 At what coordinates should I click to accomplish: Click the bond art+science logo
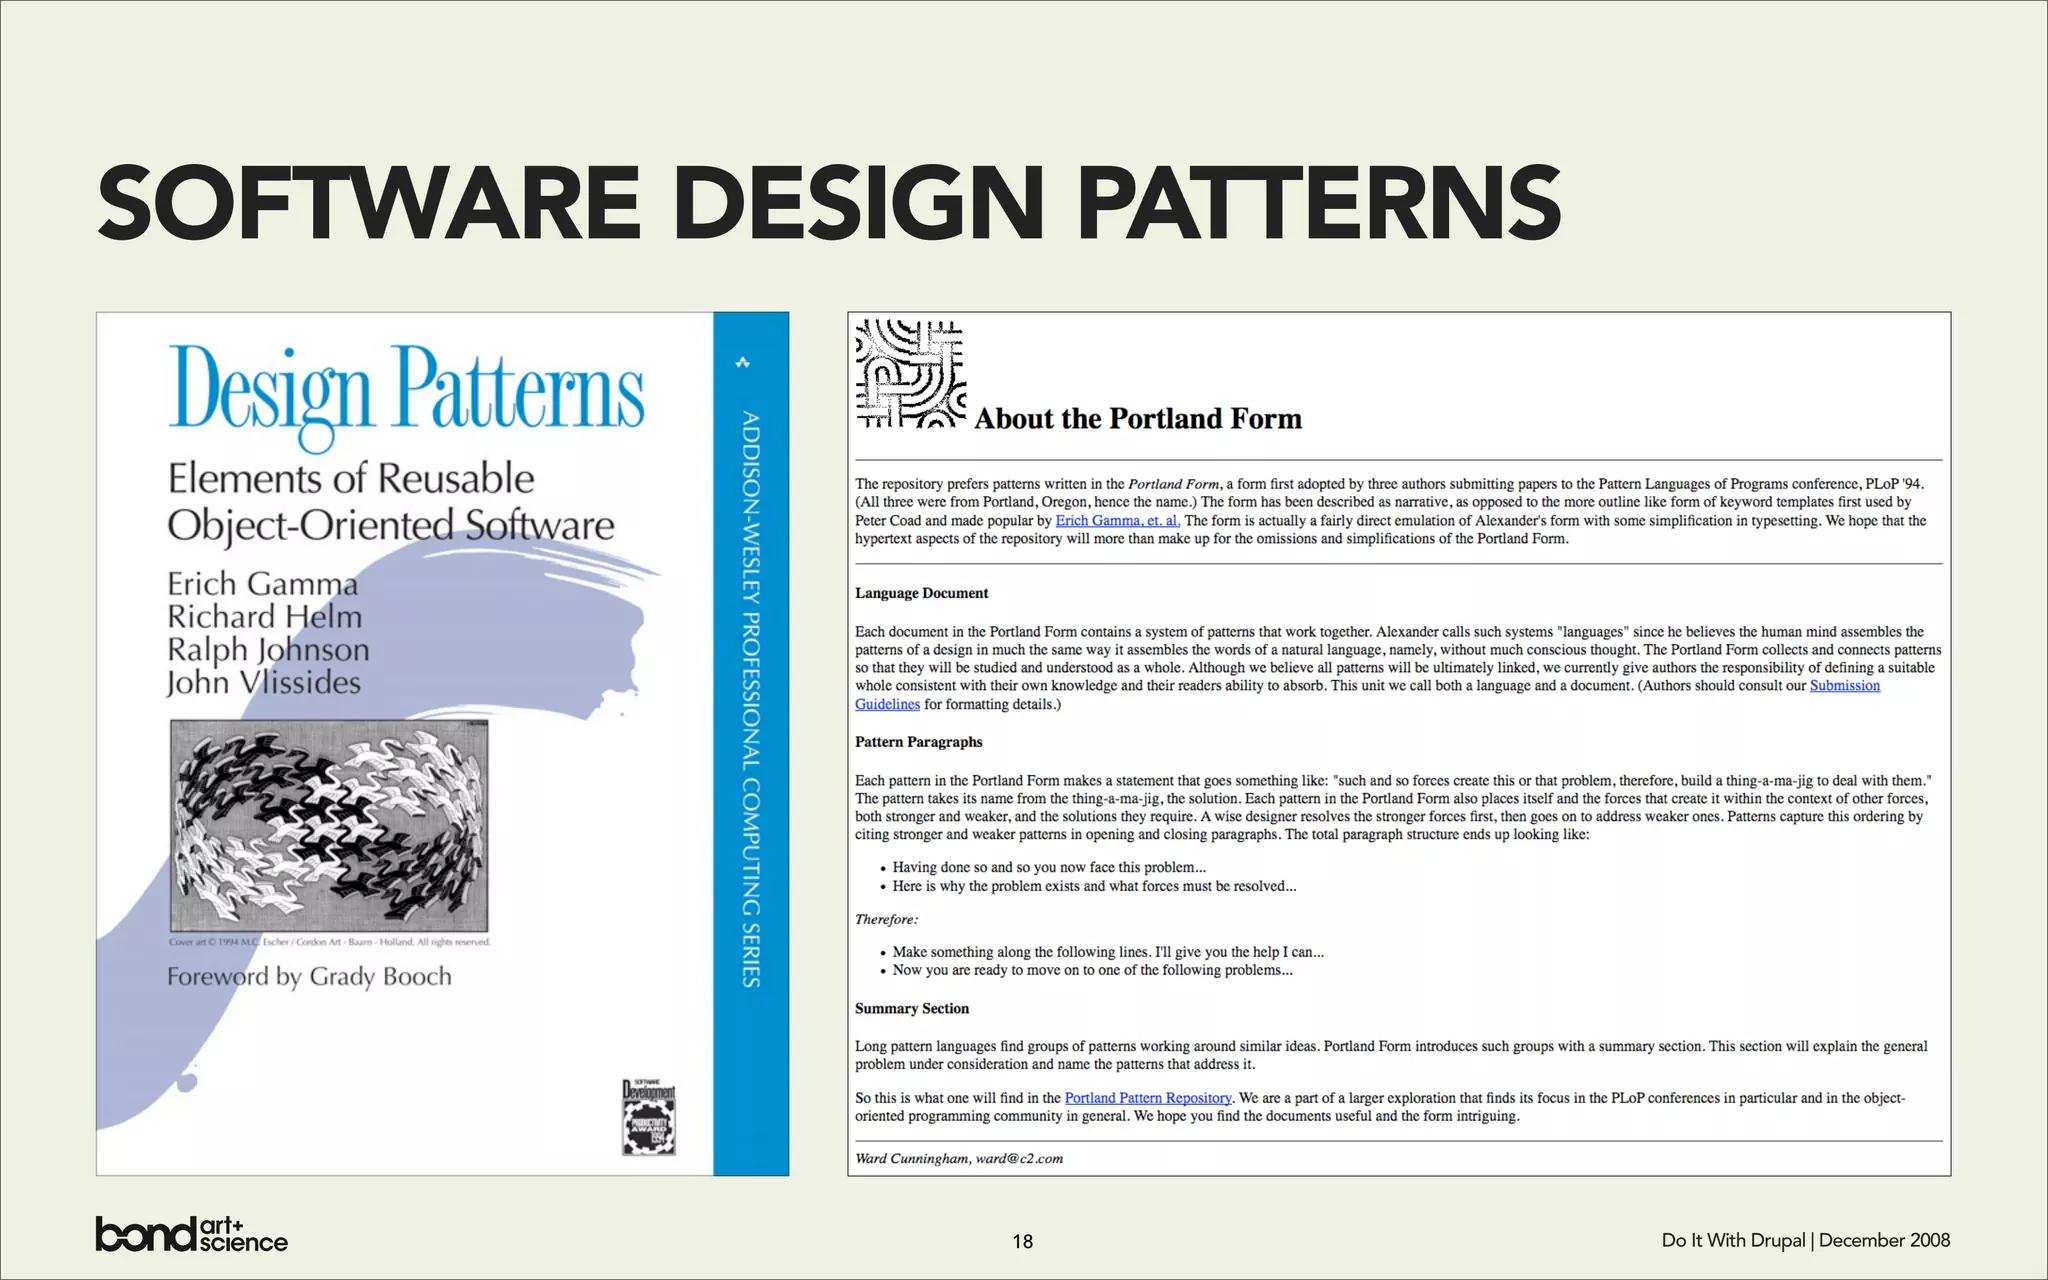[x=191, y=1234]
